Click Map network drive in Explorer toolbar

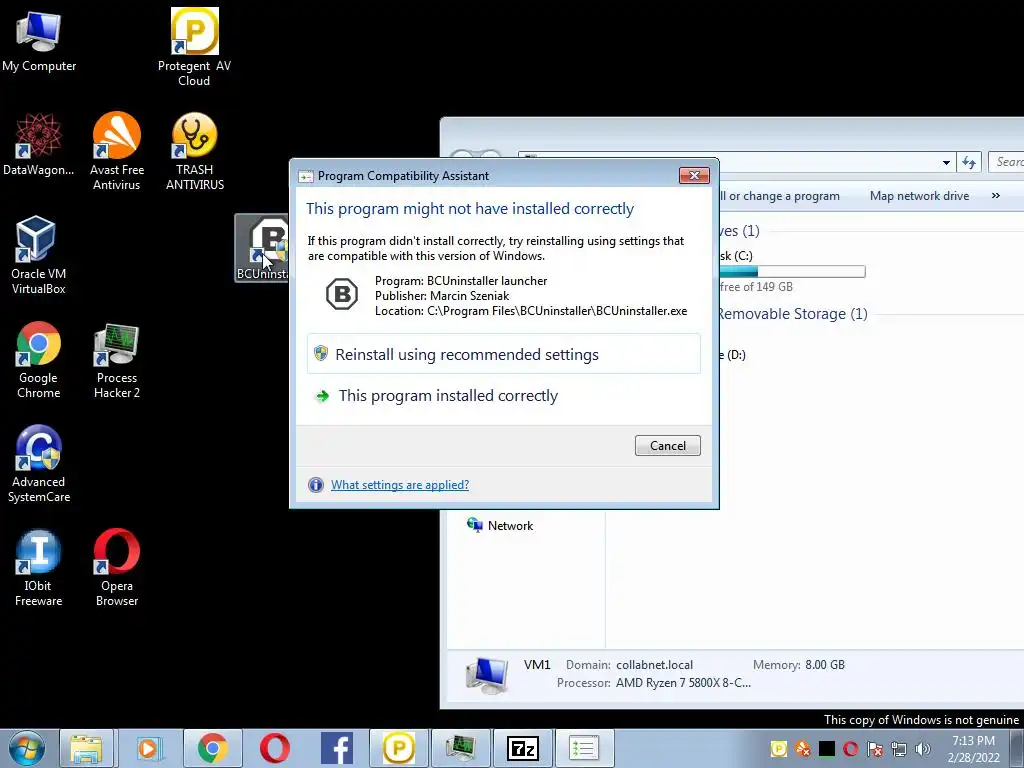pyautogui.click(x=919, y=196)
